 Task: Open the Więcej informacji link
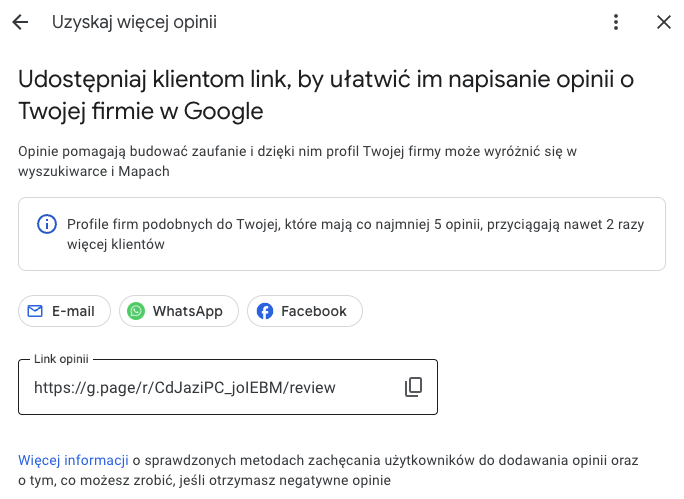(73, 460)
